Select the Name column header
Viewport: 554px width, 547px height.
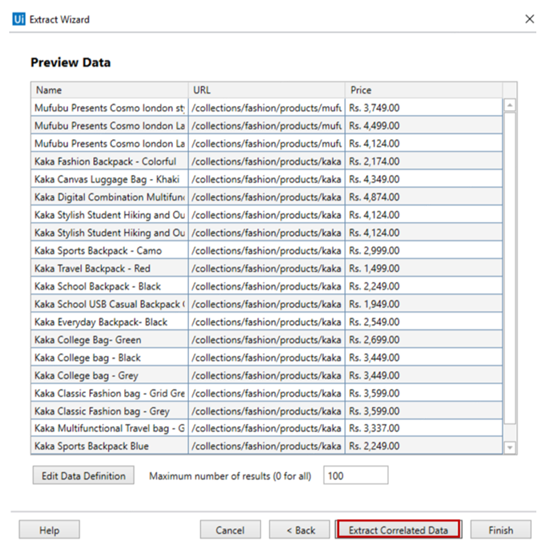tap(109, 90)
